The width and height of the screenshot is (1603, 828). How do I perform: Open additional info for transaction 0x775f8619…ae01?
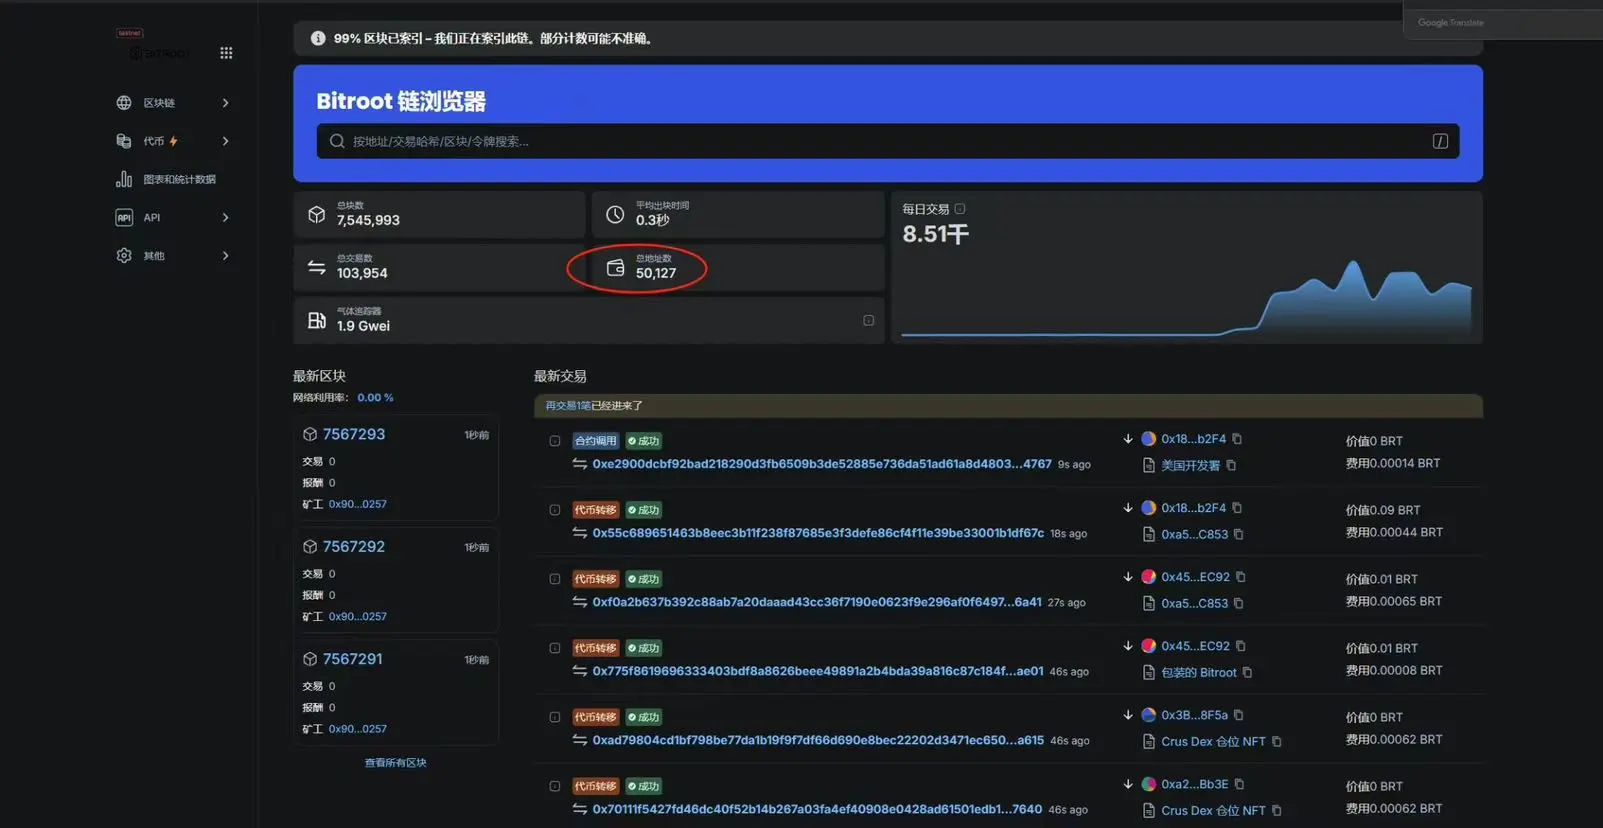[555, 648]
